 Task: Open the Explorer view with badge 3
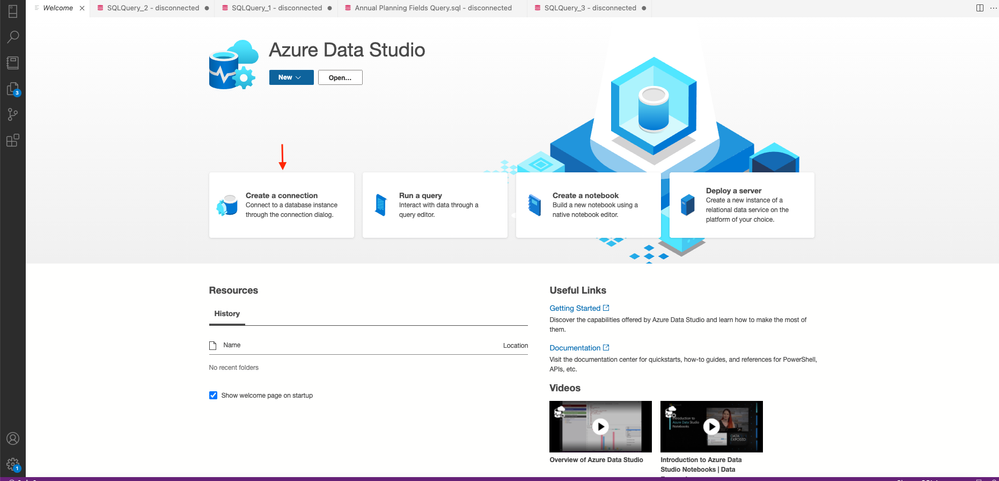pos(13,89)
